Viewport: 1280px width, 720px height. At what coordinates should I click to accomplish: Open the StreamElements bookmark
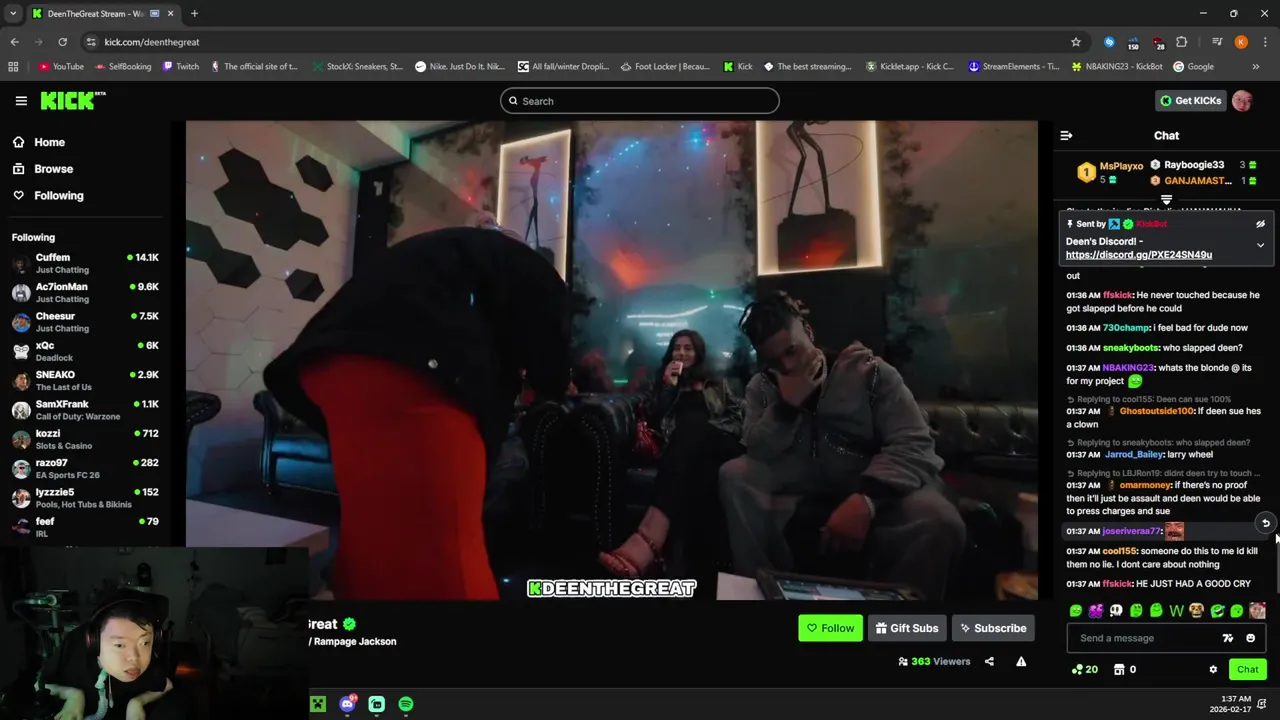point(1013,67)
